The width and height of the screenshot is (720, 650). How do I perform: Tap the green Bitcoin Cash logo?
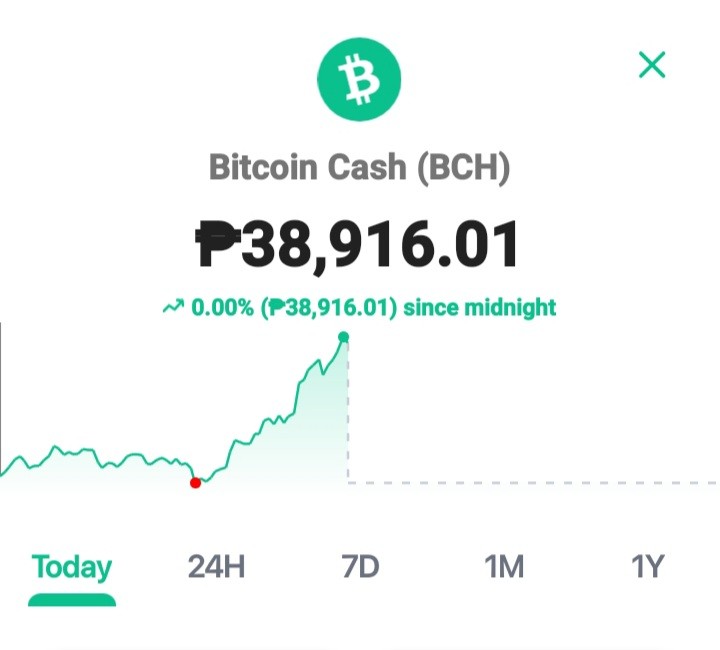[359, 79]
